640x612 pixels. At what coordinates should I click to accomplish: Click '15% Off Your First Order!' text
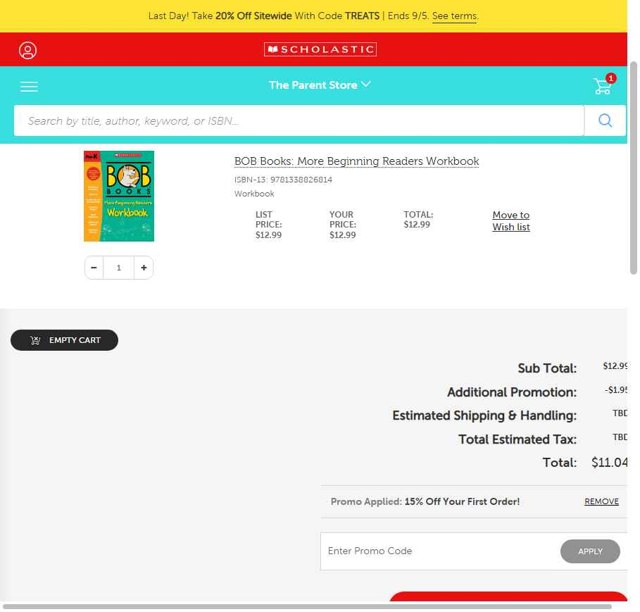coord(462,501)
